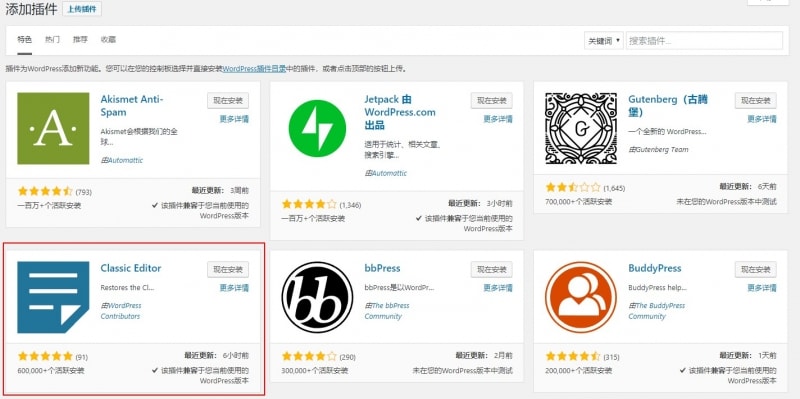The image size is (800, 399).
Task: Click the Jetpack 由 WordPress.com 出品 title
Action: (x=399, y=112)
